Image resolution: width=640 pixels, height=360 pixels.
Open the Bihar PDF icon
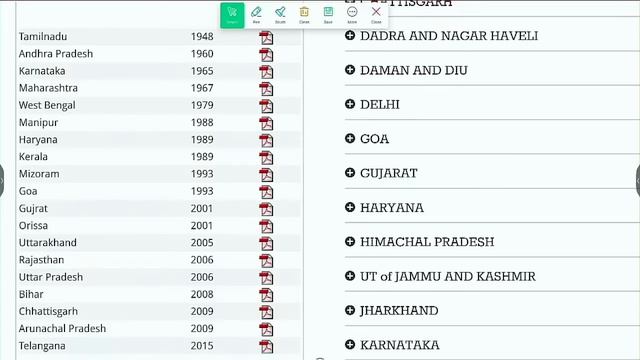266,295
